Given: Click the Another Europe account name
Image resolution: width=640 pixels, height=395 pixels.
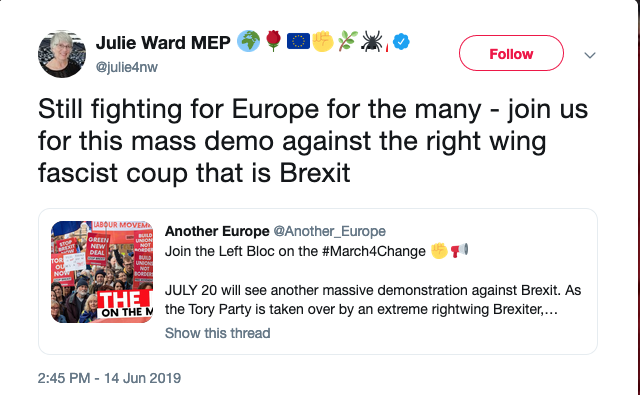Looking at the screenshot, I should pyautogui.click(x=217, y=231).
